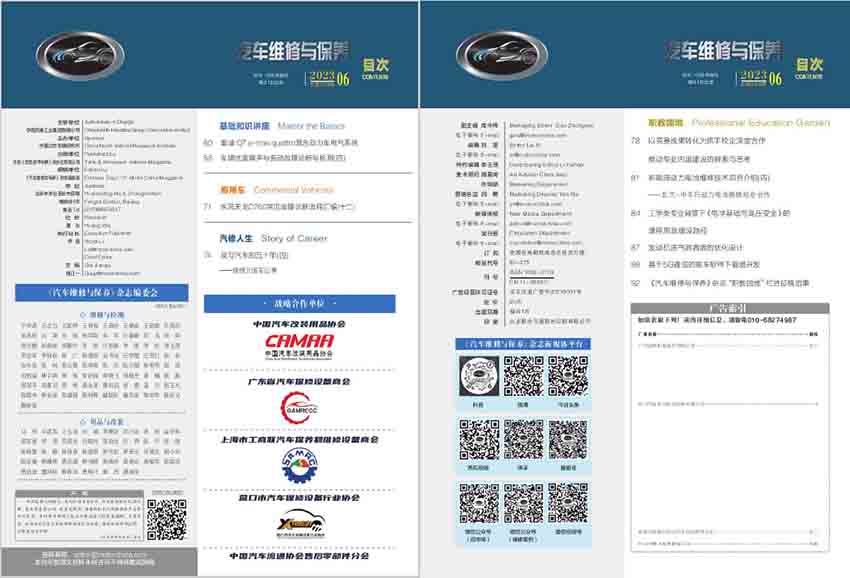Click the 杂志编委会 blue banner
Image resolution: width=850 pixels, height=578 pixels.
103,292
